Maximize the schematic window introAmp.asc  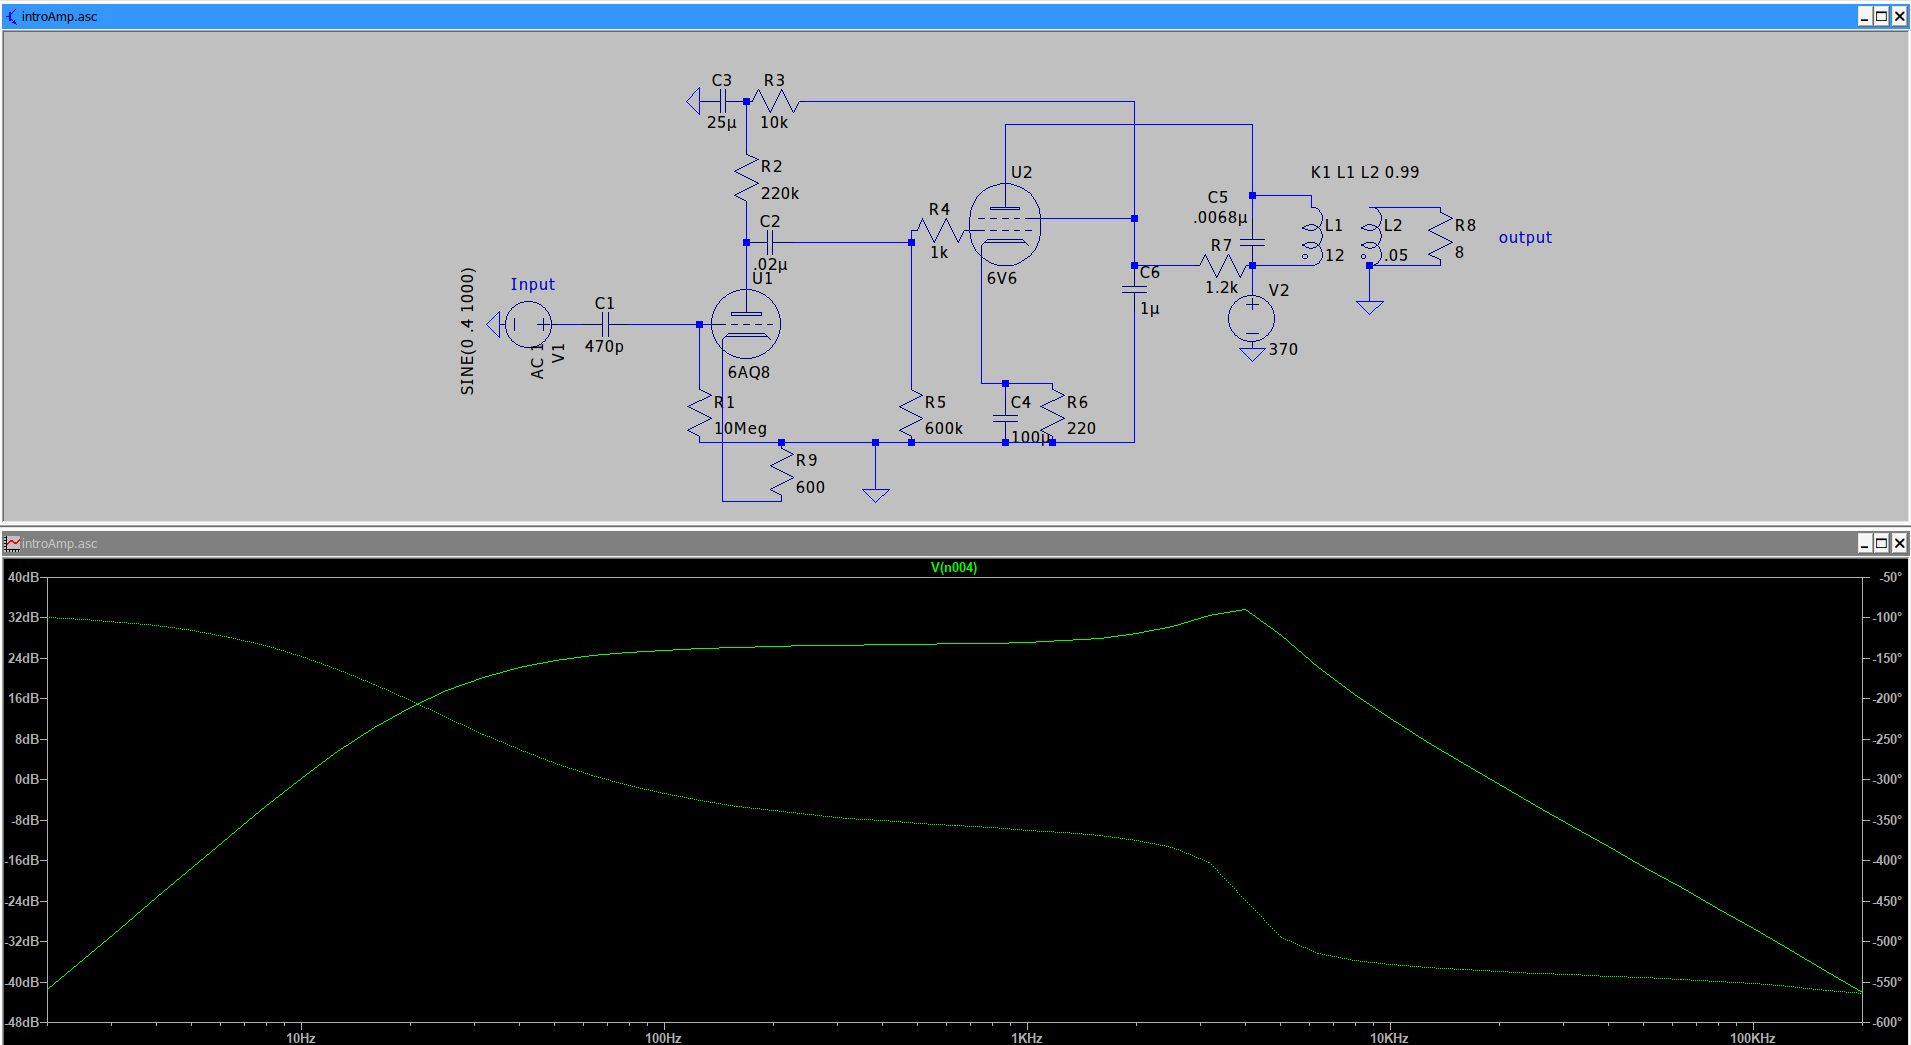coord(1881,16)
